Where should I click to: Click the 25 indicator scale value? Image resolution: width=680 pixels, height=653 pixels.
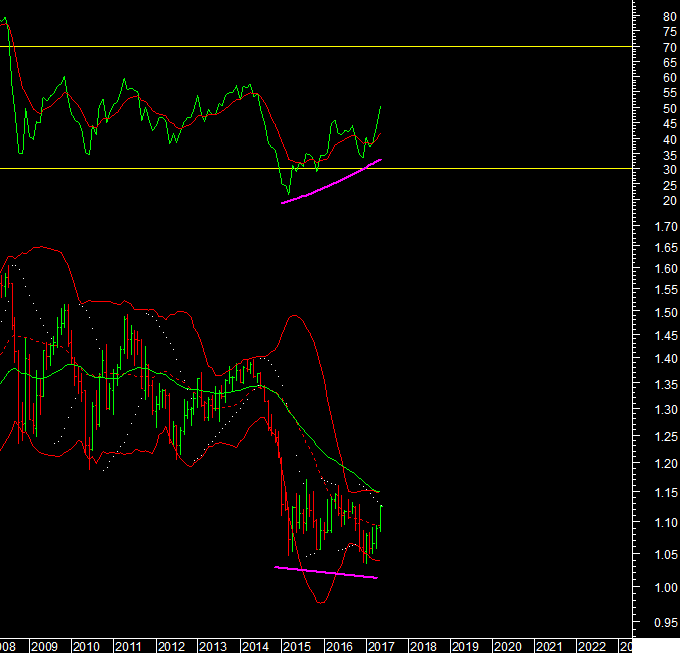[x=670, y=186]
